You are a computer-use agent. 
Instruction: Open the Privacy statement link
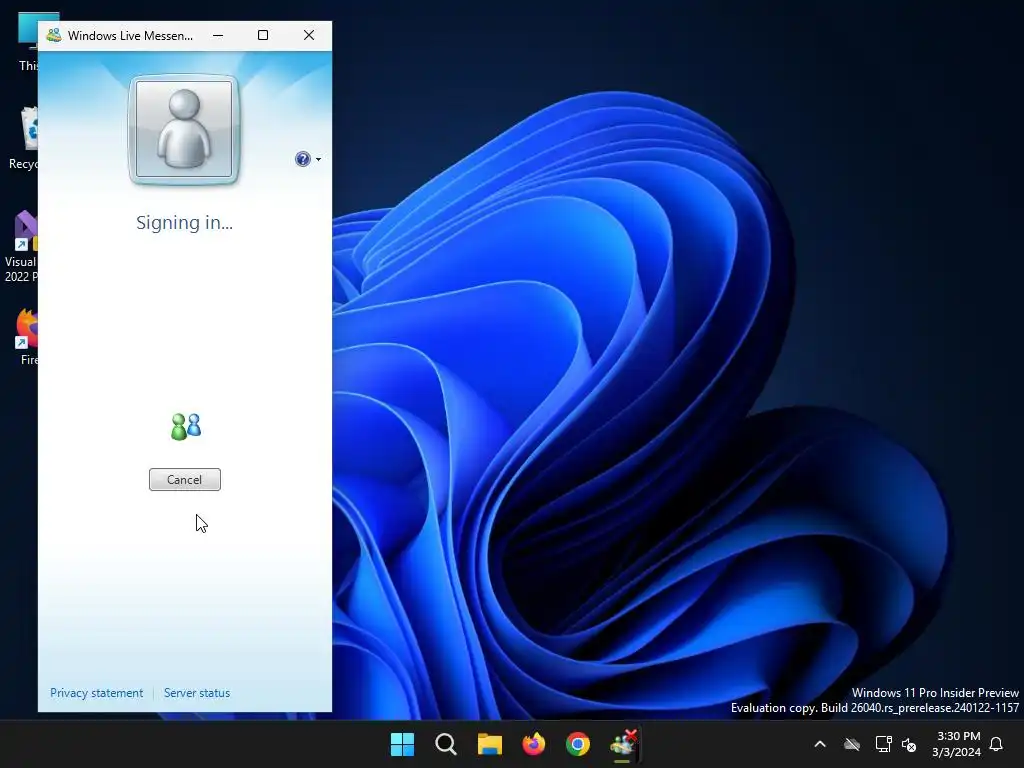pyautogui.click(x=97, y=693)
